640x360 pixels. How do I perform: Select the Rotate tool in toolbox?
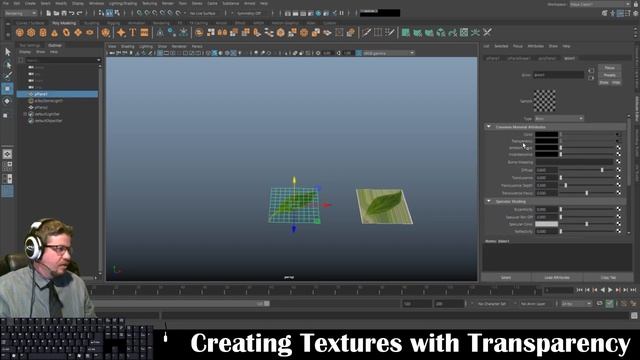click(x=8, y=101)
